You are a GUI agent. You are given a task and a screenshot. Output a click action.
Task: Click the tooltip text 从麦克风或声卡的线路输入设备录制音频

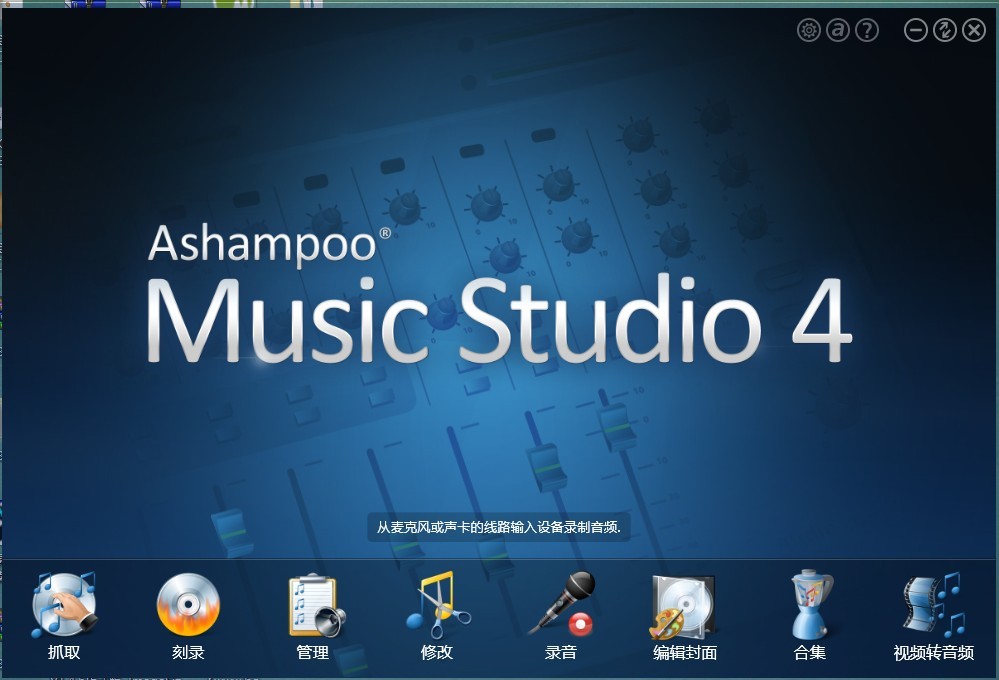tap(499, 527)
